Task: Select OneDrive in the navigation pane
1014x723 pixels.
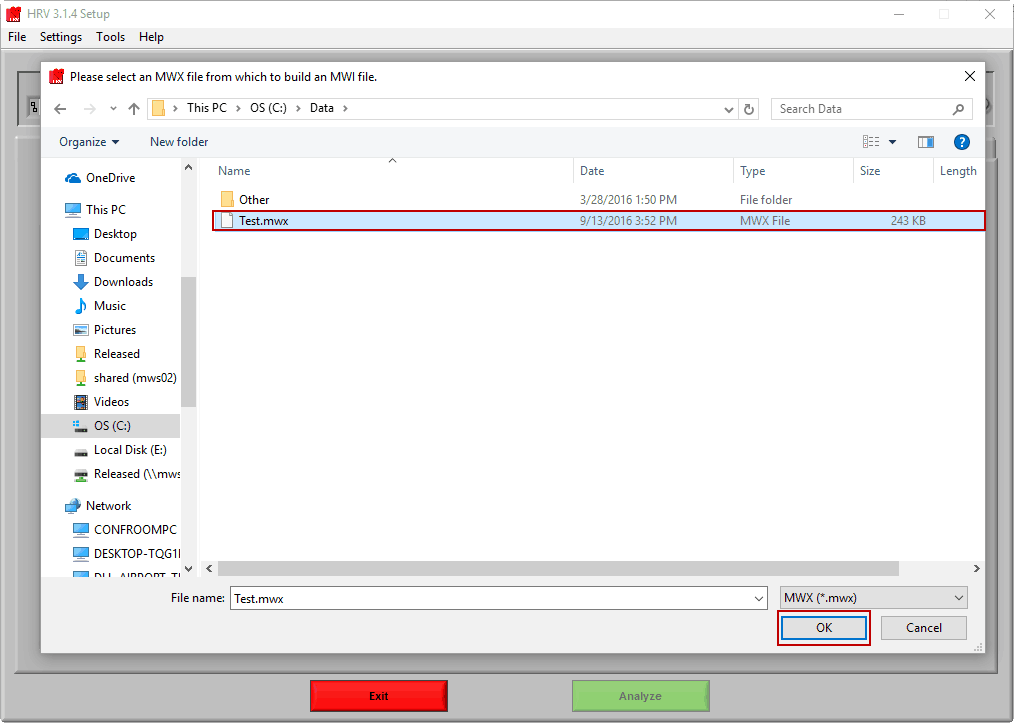Action: (111, 178)
